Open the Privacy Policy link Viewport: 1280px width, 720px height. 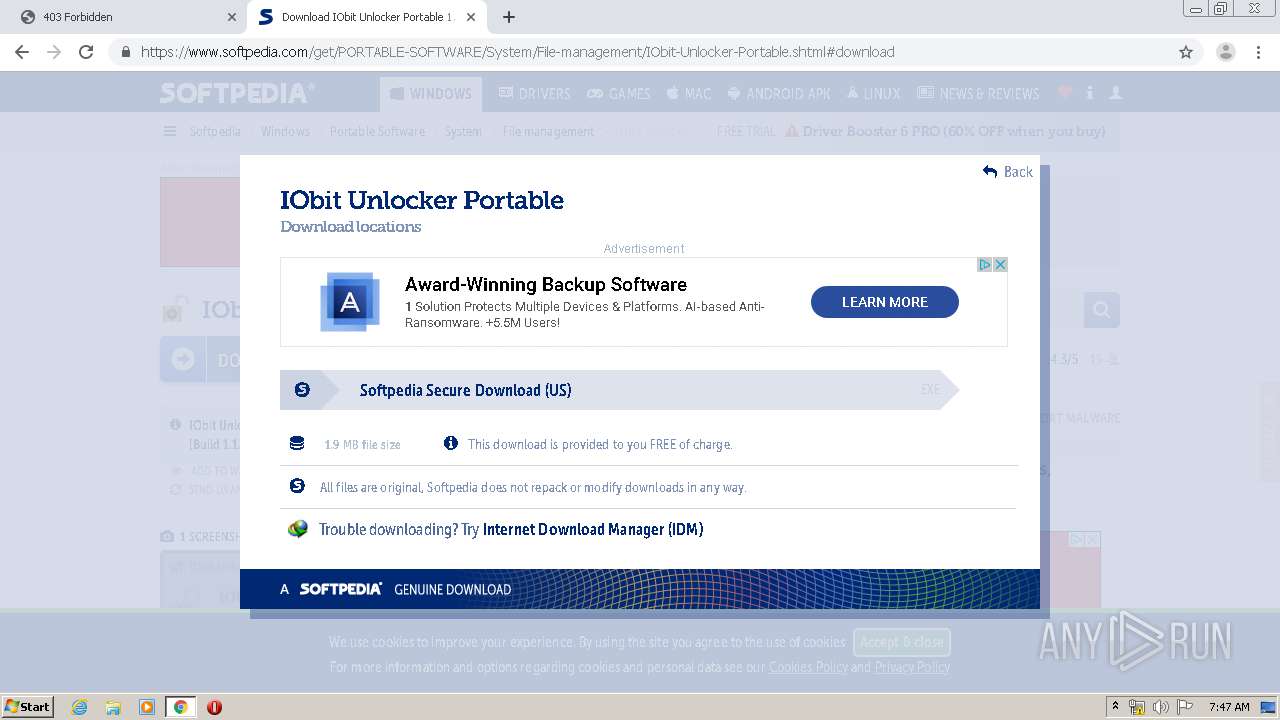(912, 667)
